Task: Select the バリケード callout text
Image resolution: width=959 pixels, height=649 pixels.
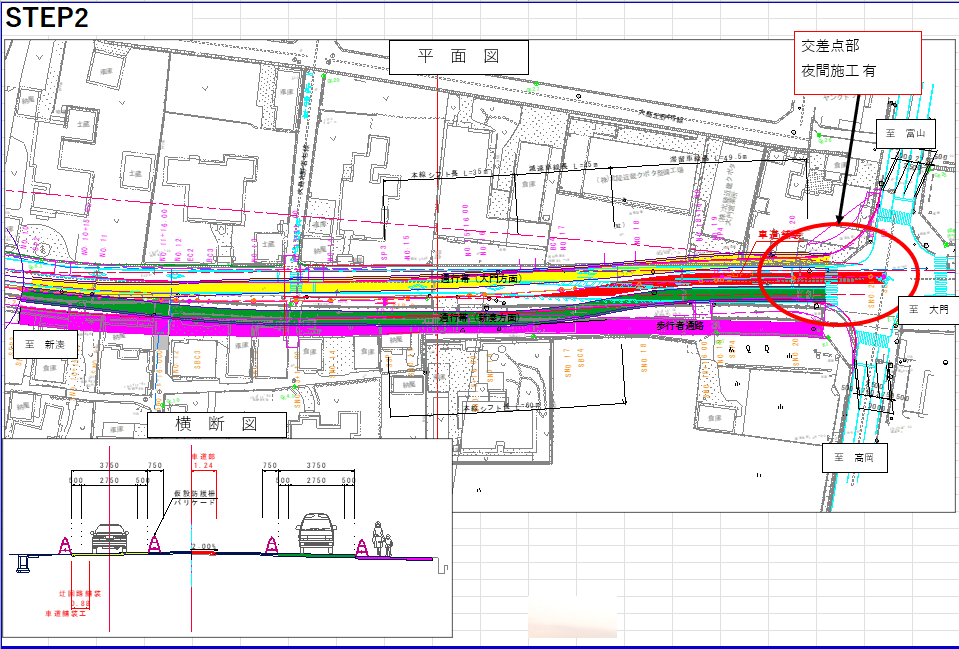Action: click(195, 502)
